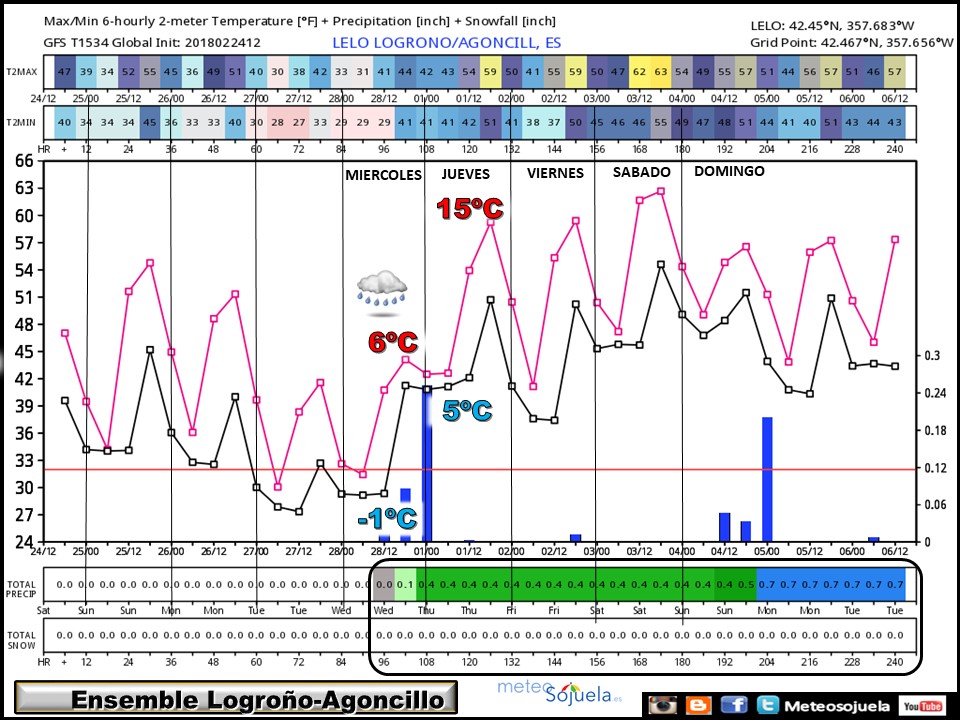The height and width of the screenshot is (720, 960).
Task: Click the TOTAL PRECIP 0.5 cell
Action: [746, 585]
